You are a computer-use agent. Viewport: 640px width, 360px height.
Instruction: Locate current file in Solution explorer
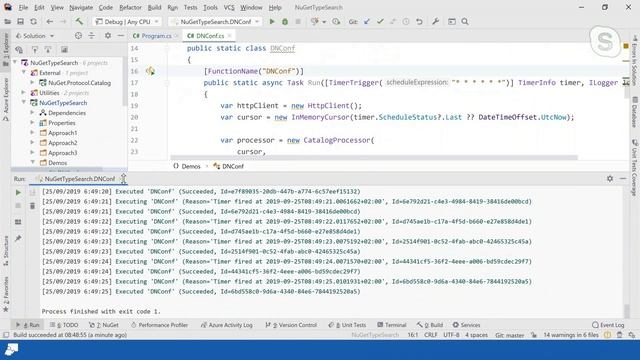pyautogui.click(x=78, y=36)
